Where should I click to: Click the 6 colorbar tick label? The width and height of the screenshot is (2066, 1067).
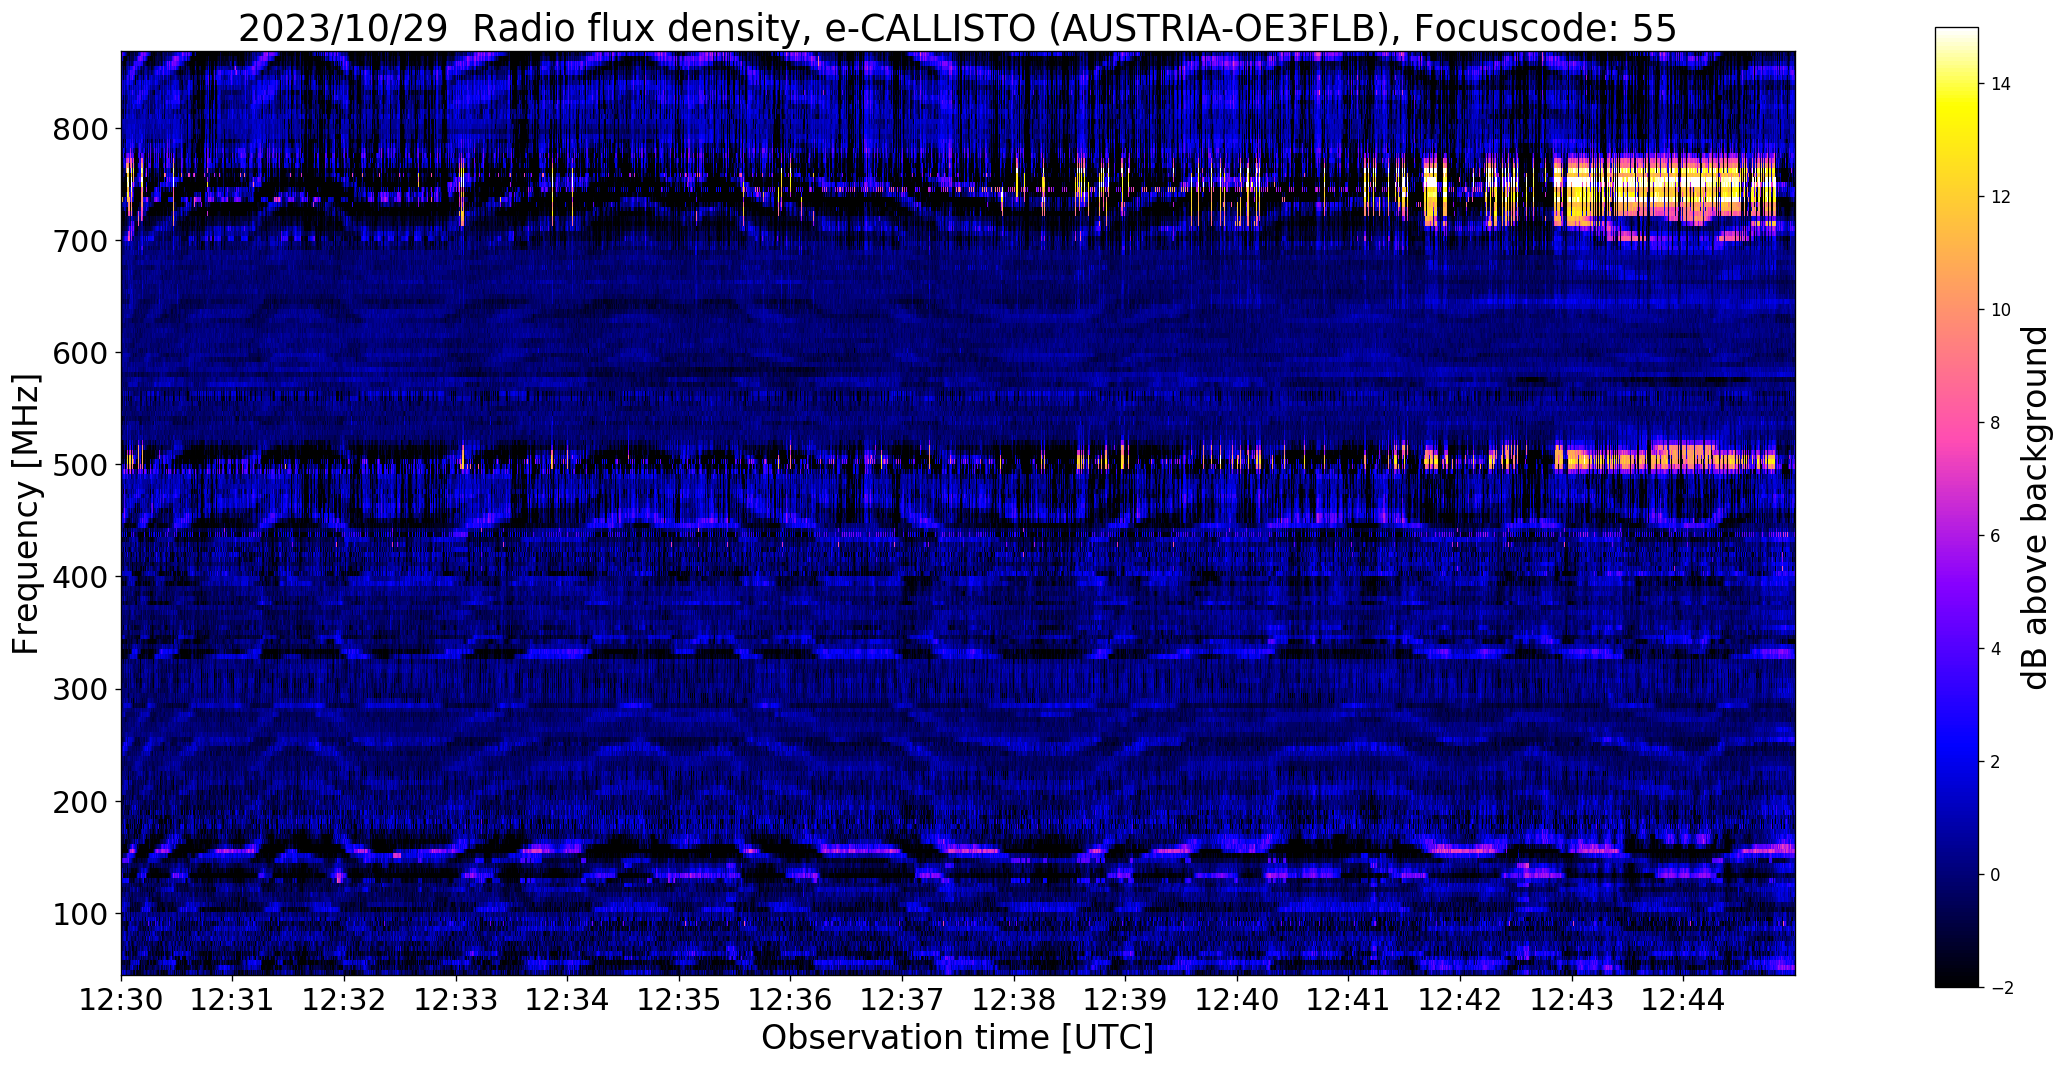pyautogui.click(x=1996, y=536)
